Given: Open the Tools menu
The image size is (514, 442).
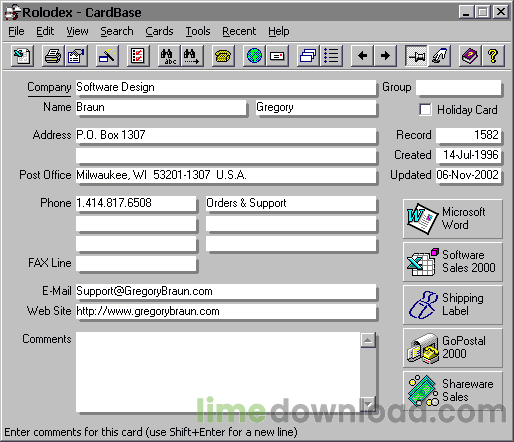Looking at the screenshot, I should 198,31.
